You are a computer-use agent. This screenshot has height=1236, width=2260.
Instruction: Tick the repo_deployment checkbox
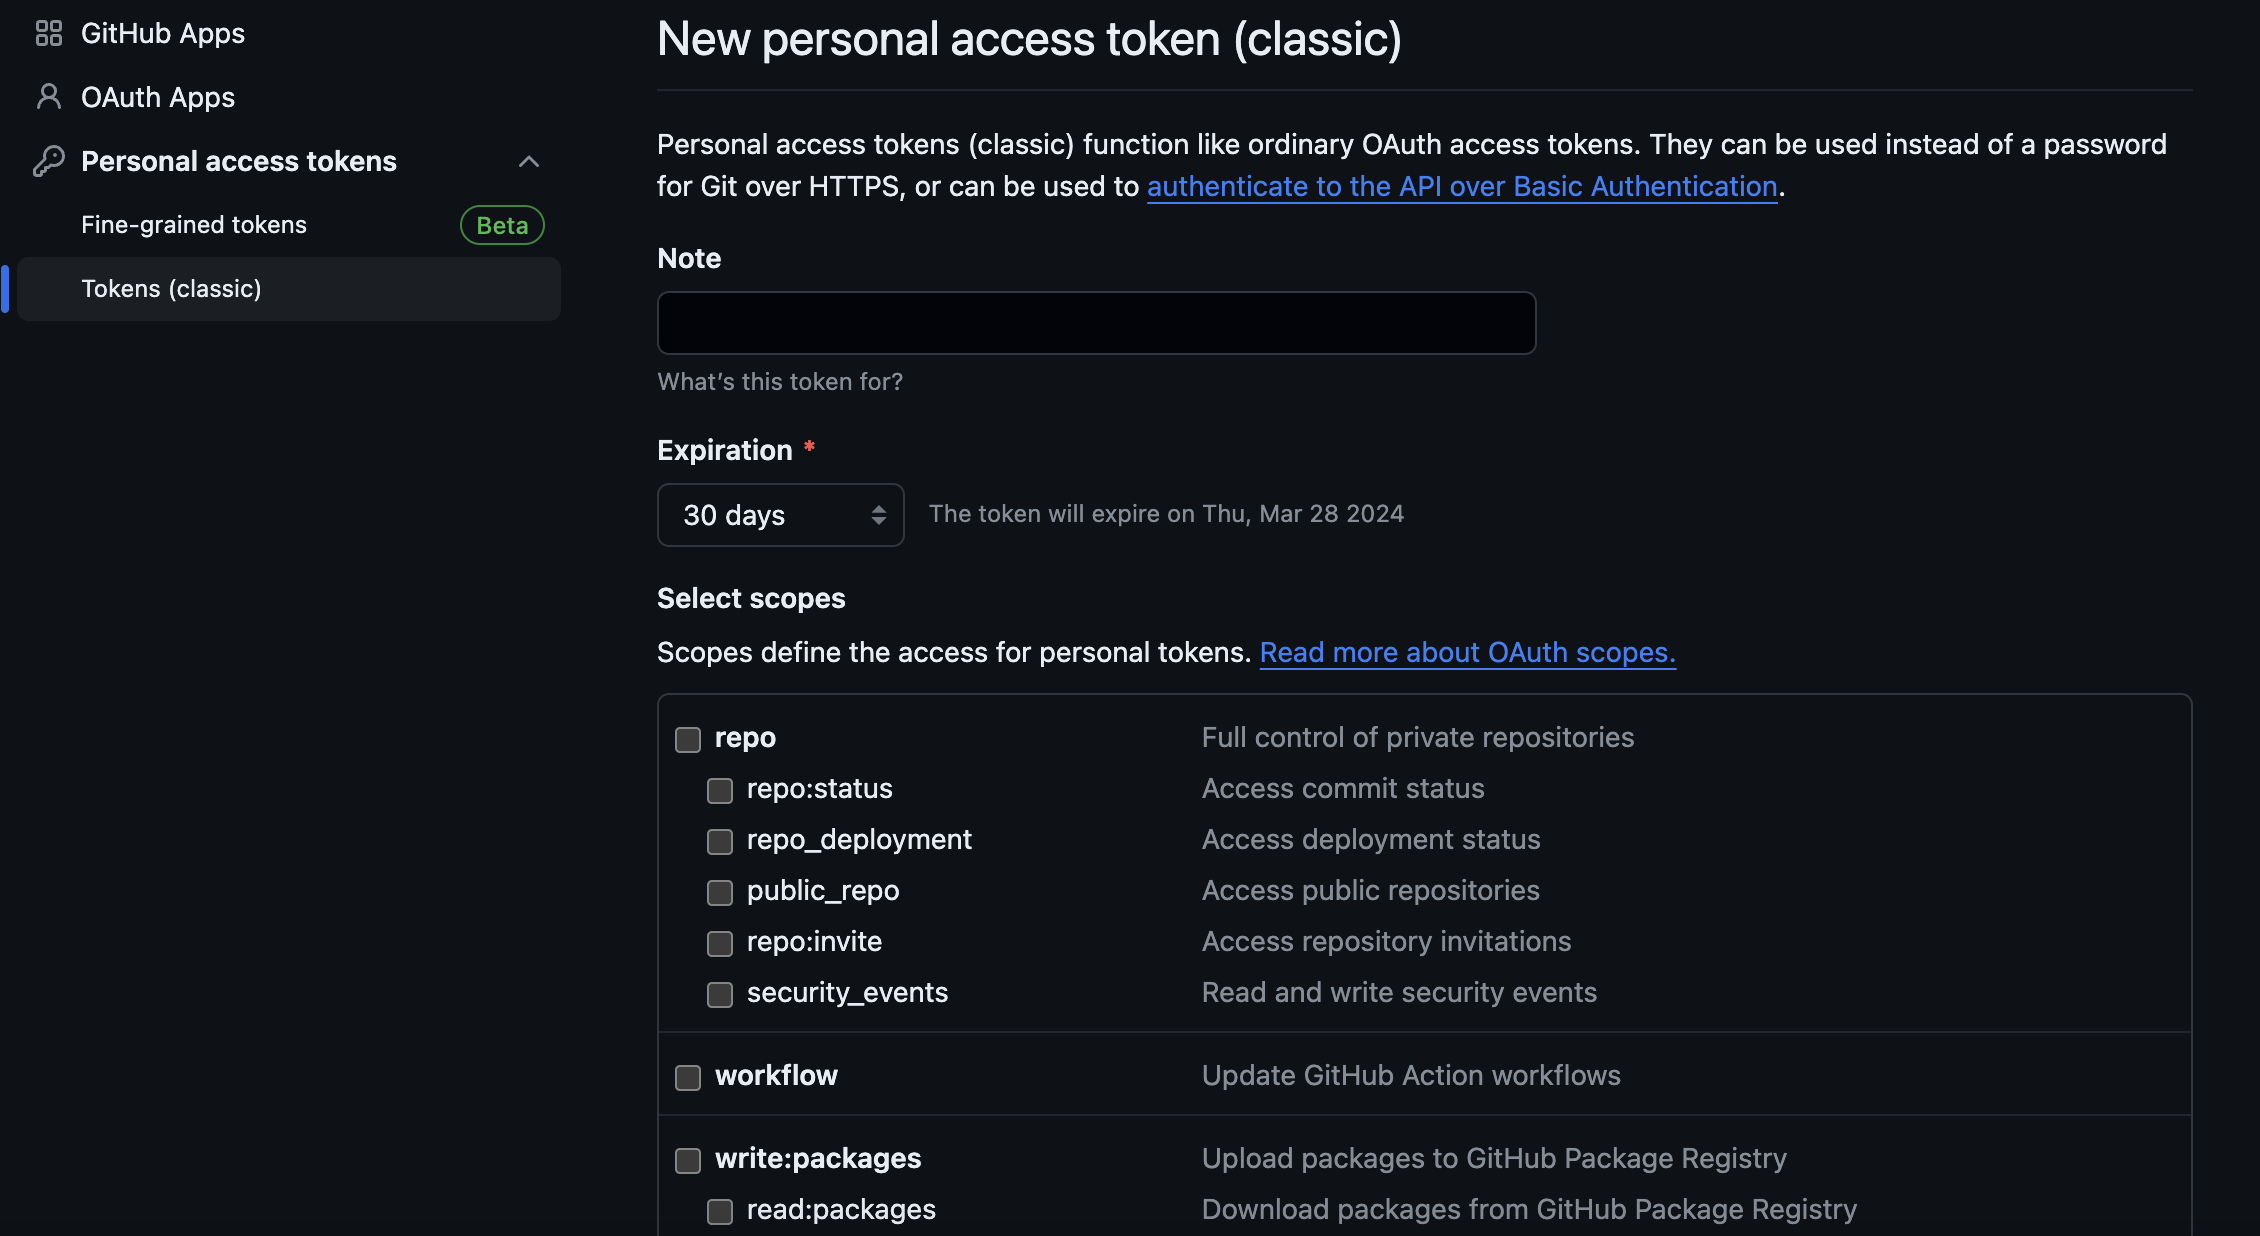coord(720,842)
